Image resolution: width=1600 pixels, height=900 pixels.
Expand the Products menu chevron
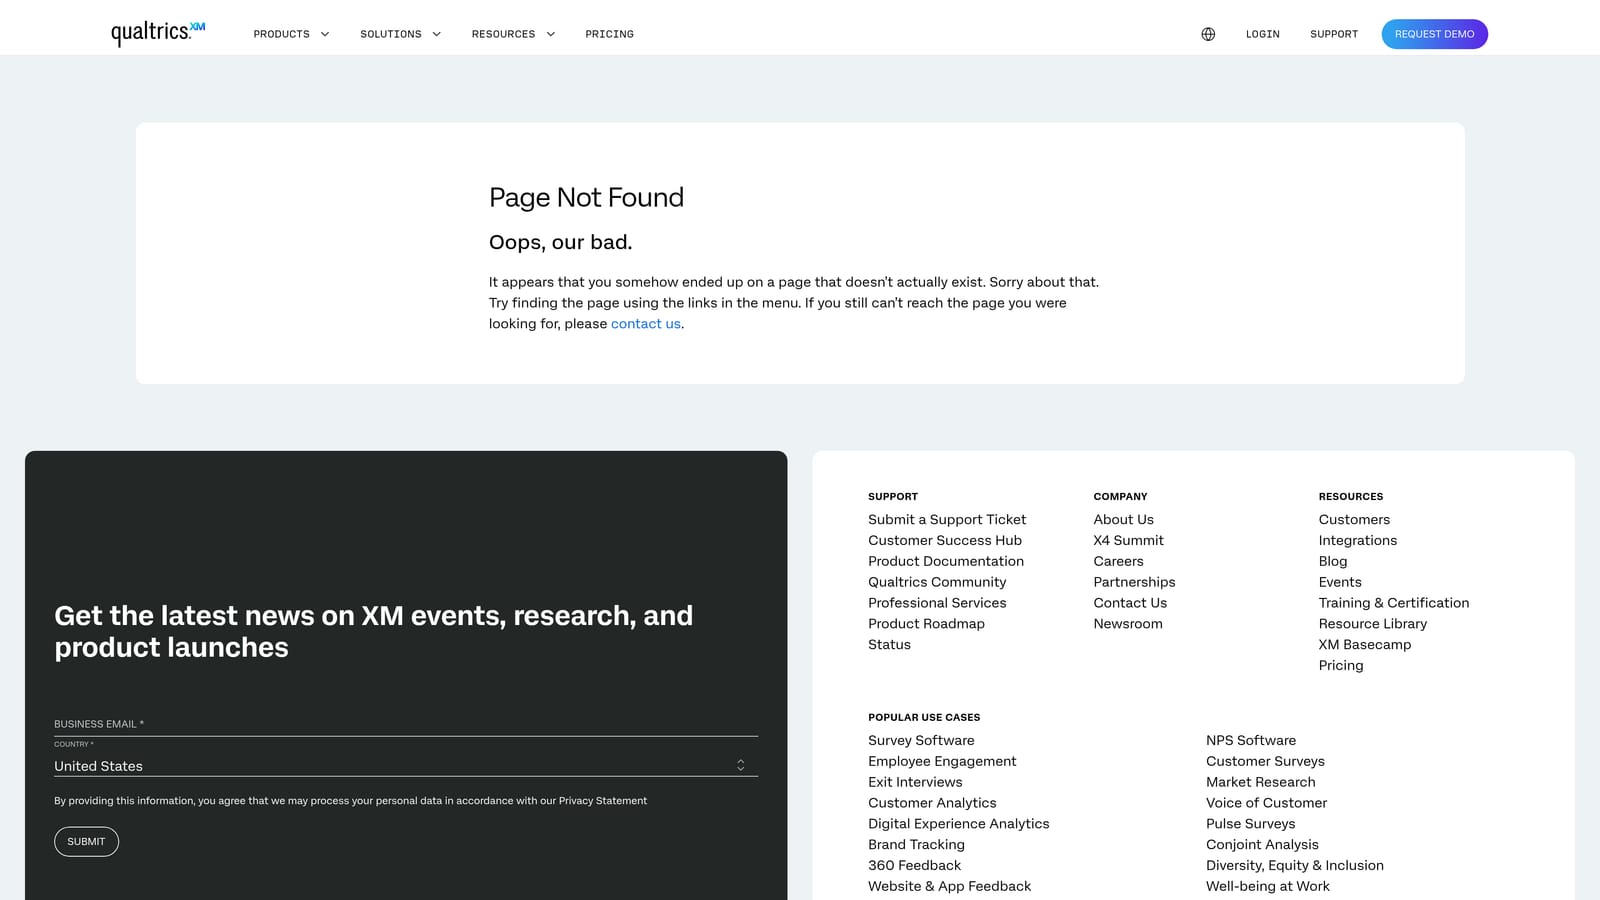pos(325,34)
